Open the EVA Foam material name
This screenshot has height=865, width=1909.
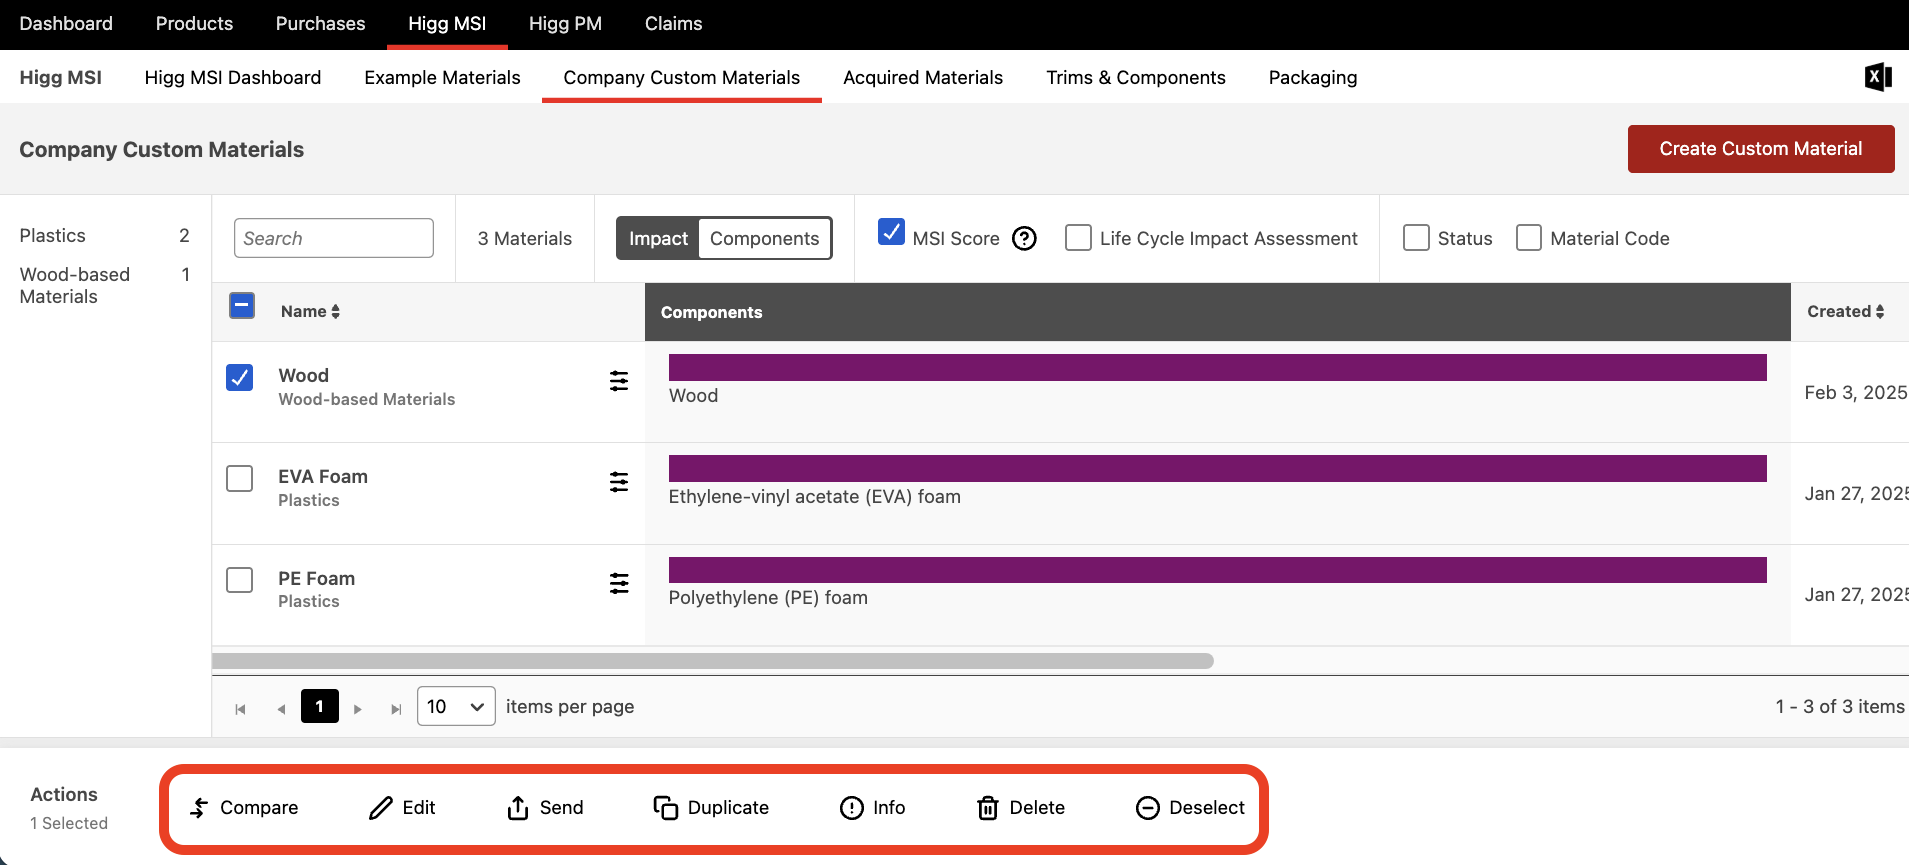323,476
